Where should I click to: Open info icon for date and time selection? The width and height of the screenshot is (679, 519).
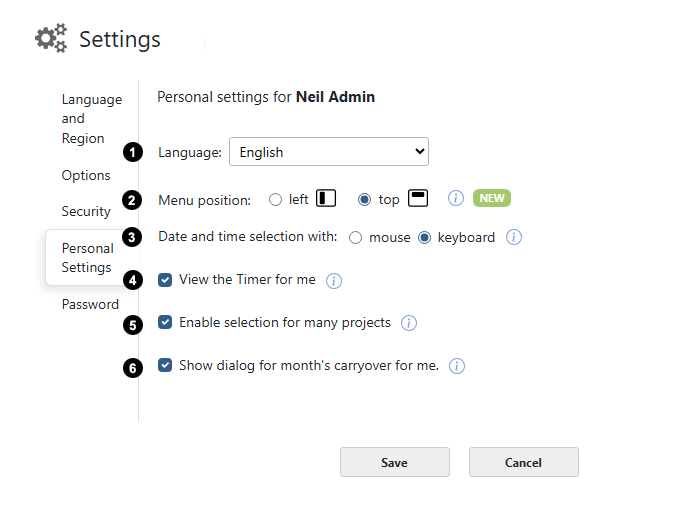514,237
